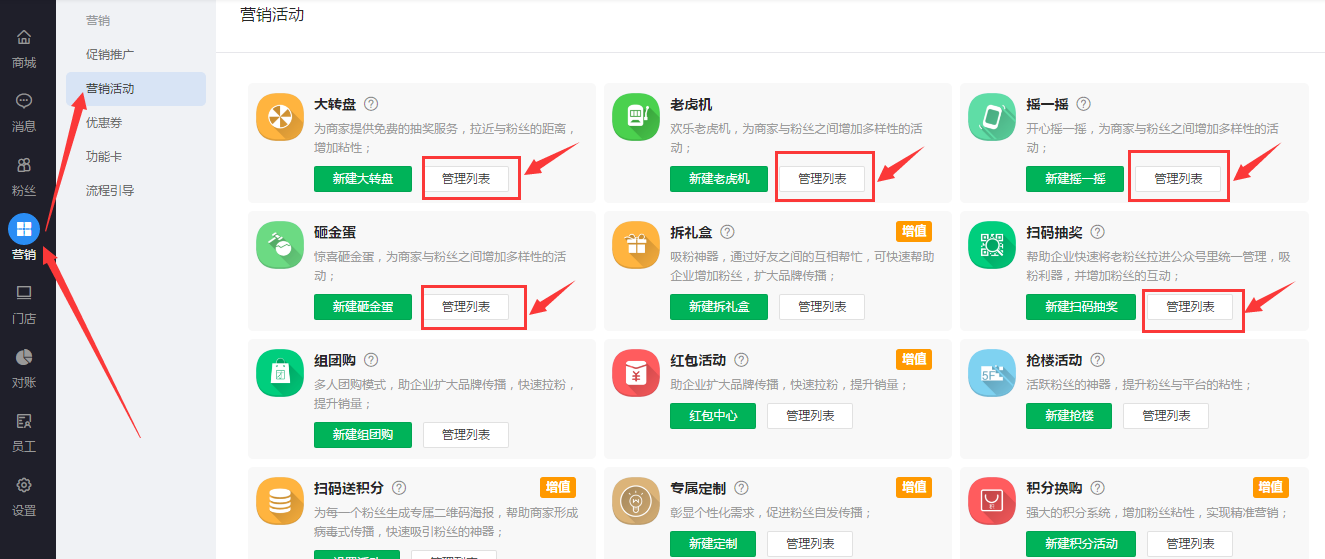Image resolution: width=1325 pixels, height=559 pixels.
Task: Click the 大转盘 orange wheel icon
Action: point(279,118)
